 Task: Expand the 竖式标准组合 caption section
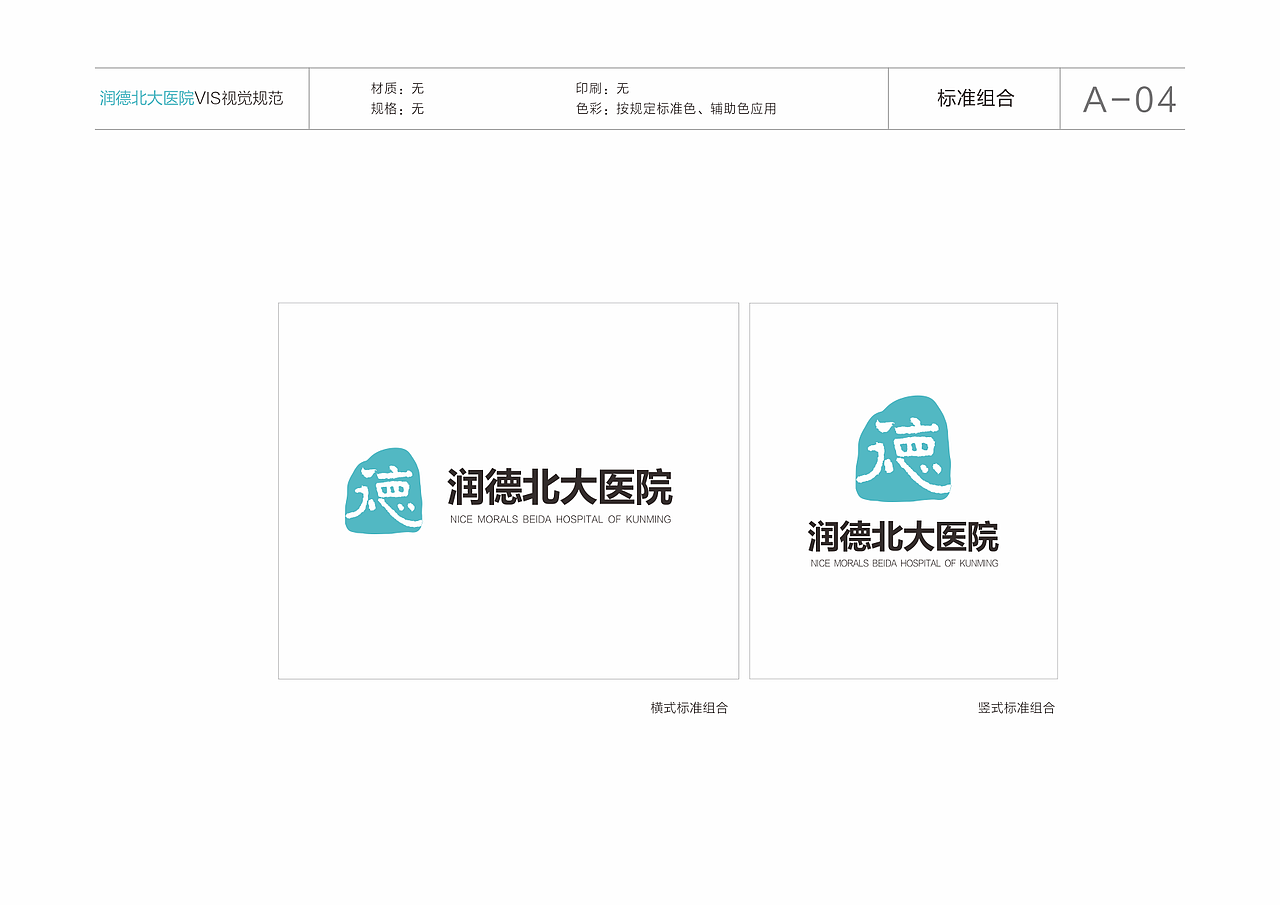[x=1018, y=708]
